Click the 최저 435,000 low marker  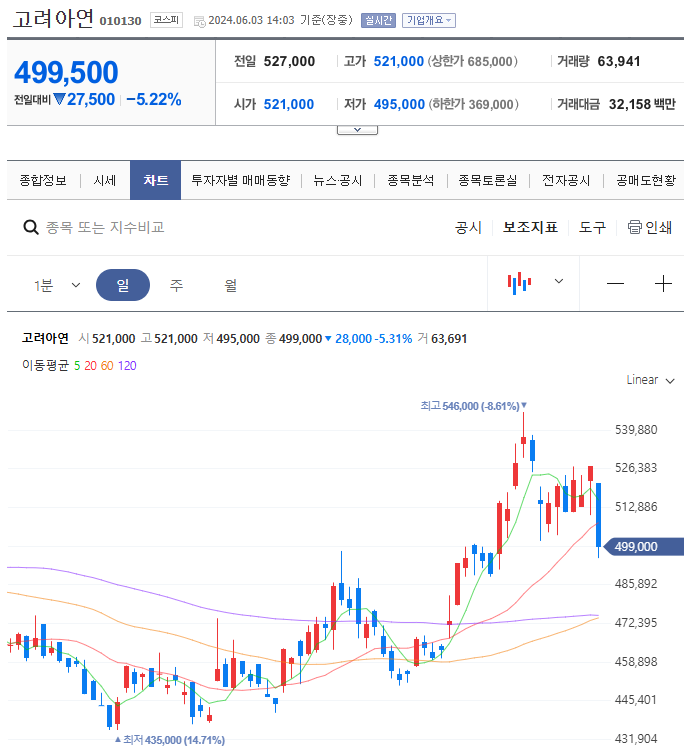pyautogui.click(x=170, y=740)
